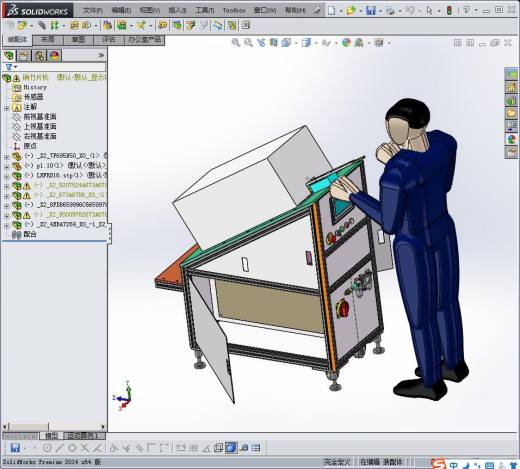Open the 编辑 (Edit) menu
520x469 pixels.
point(121,11)
